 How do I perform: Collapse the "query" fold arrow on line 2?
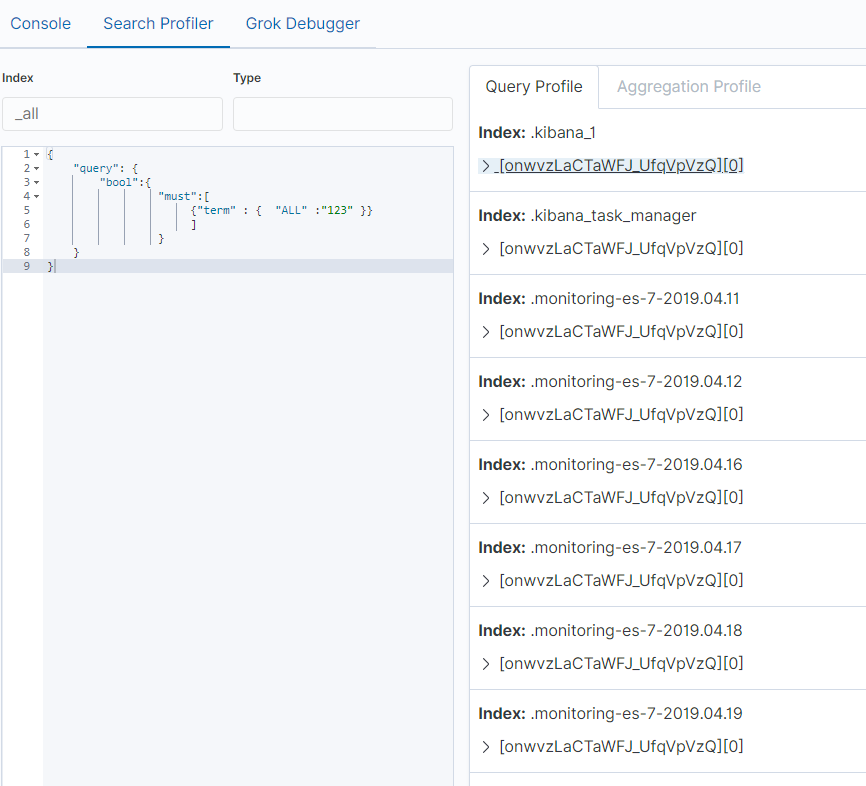point(36,168)
